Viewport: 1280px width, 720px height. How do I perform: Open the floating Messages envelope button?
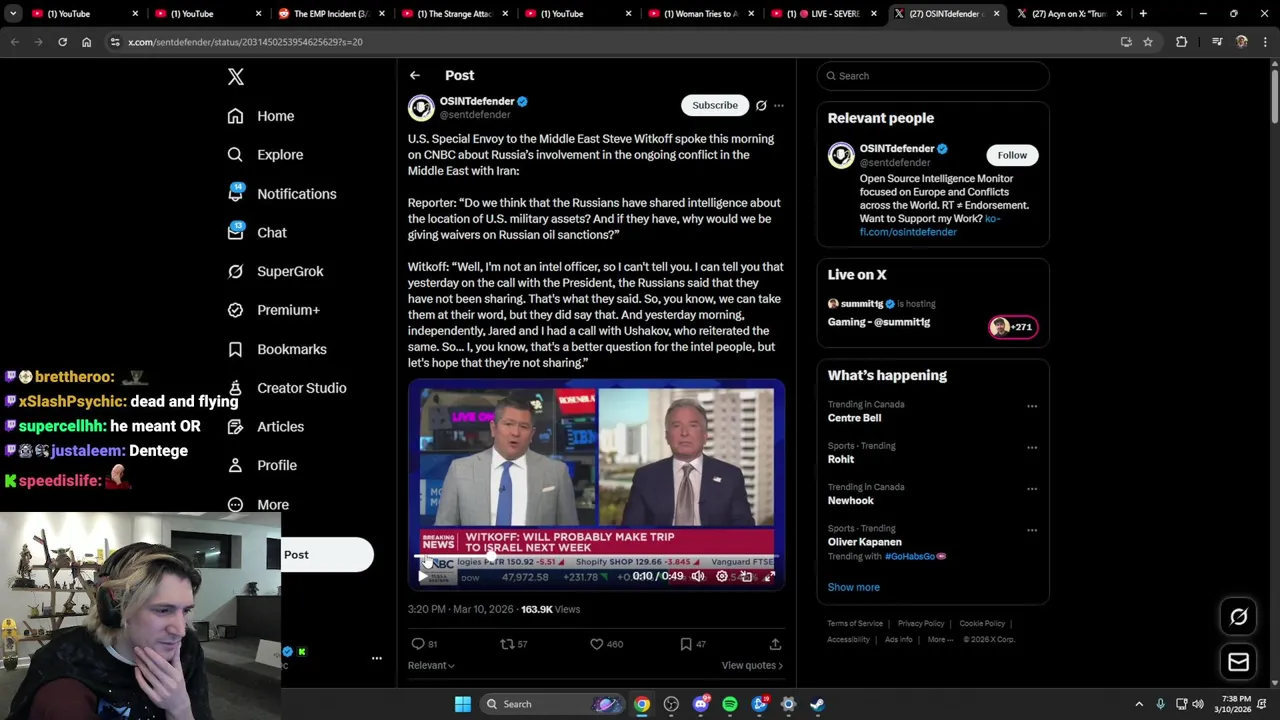coord(1238,662)
